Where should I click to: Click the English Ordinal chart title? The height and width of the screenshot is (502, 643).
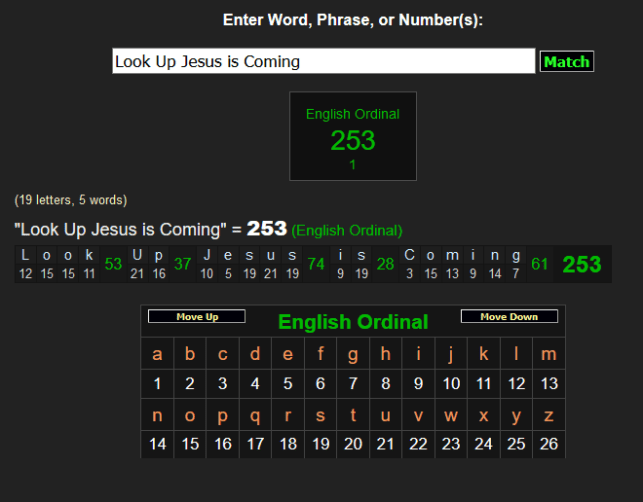click(x=353, y=322)
